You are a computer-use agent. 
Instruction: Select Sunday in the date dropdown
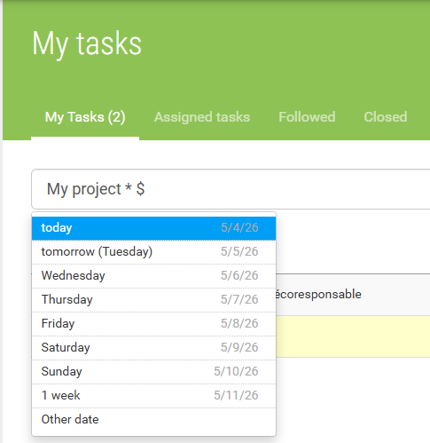(x=154, y=372)
